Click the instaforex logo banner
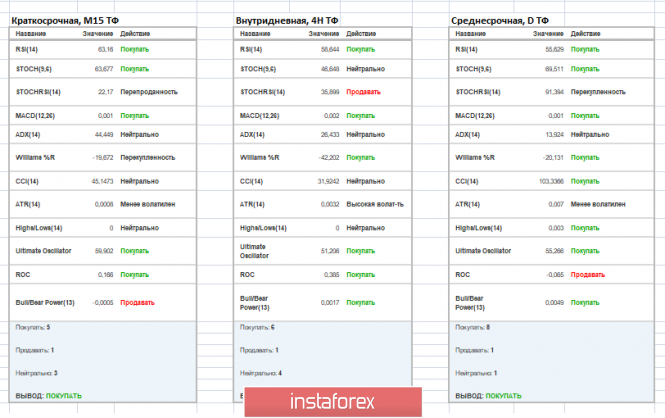This screenshot has height=418, width=665. coord(333,401)
